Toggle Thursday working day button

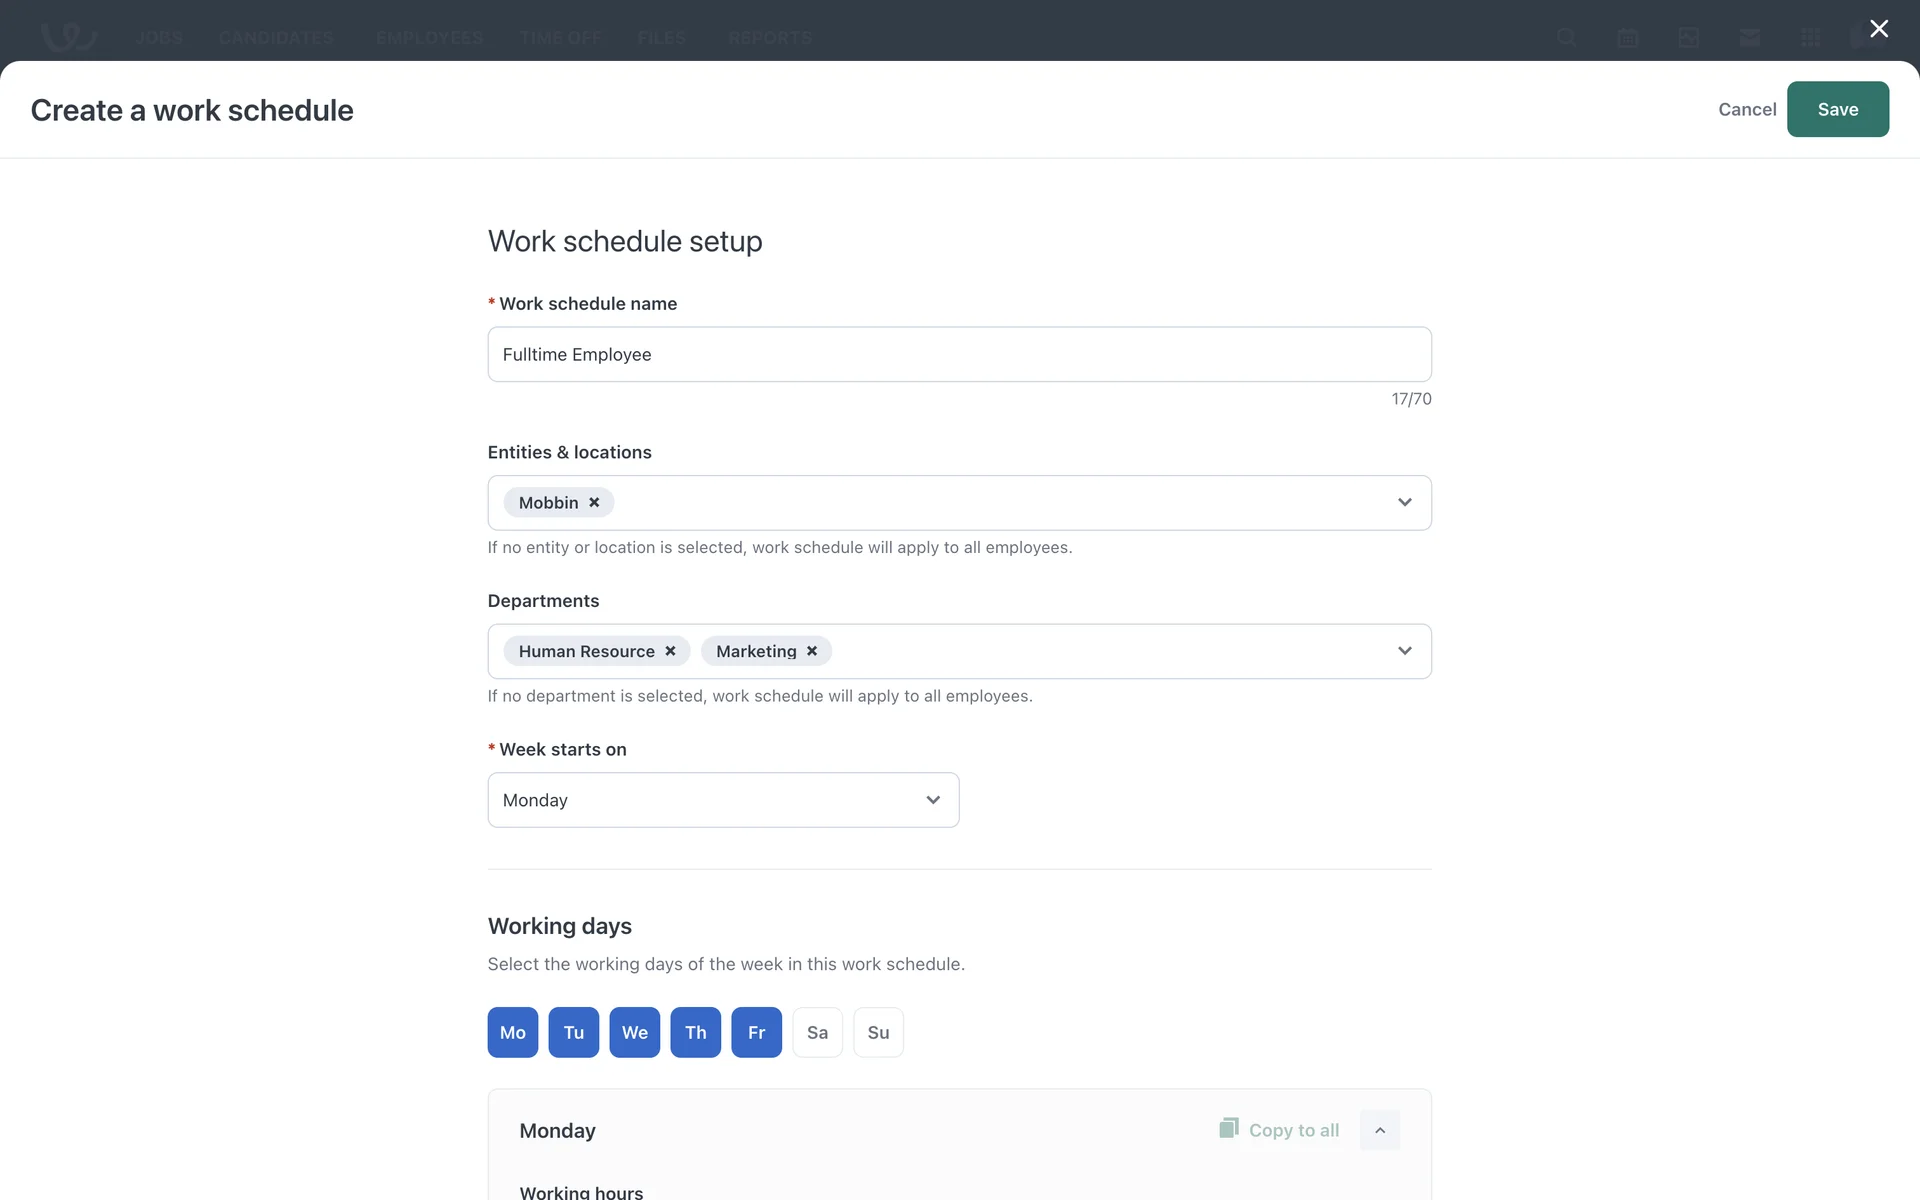pos(696,1032)
